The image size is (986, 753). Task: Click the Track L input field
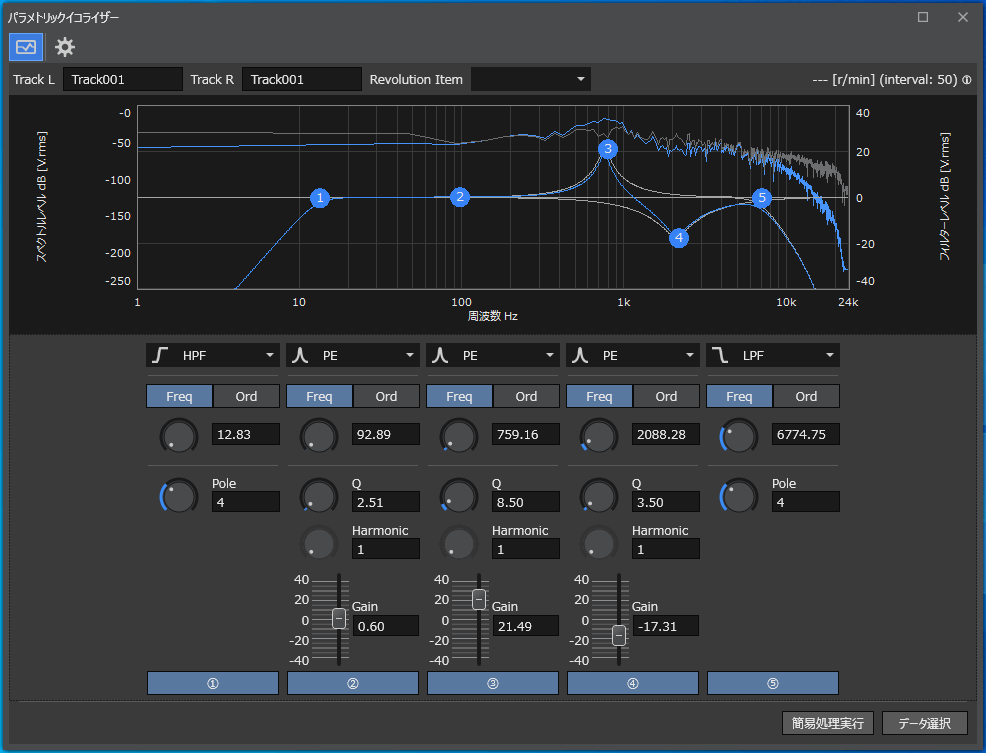pyautogui.click(x=123, y=79)
